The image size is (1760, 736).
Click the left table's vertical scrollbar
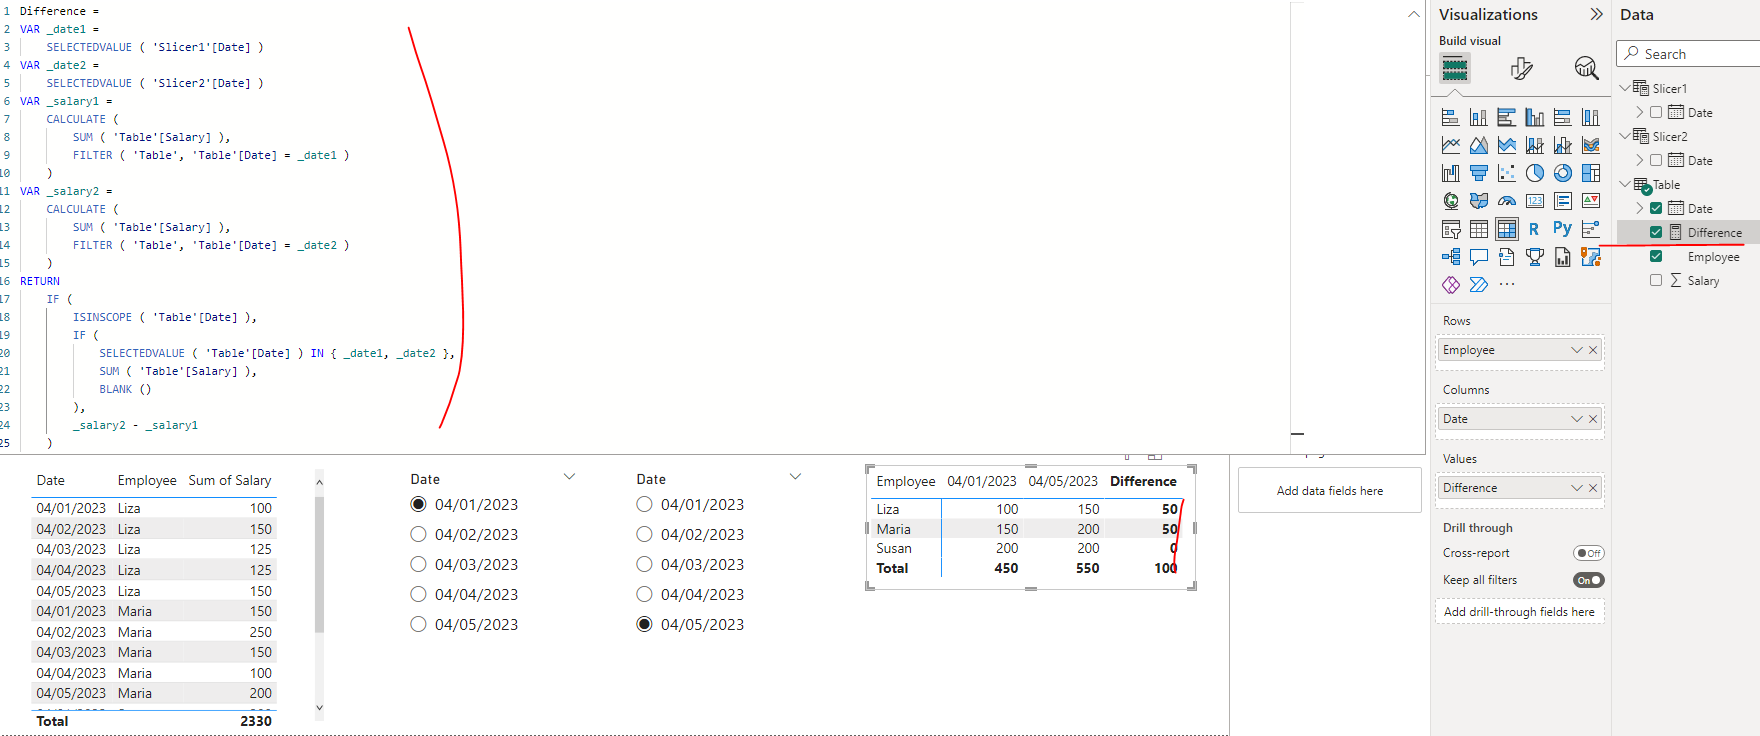tap(319, 565)
